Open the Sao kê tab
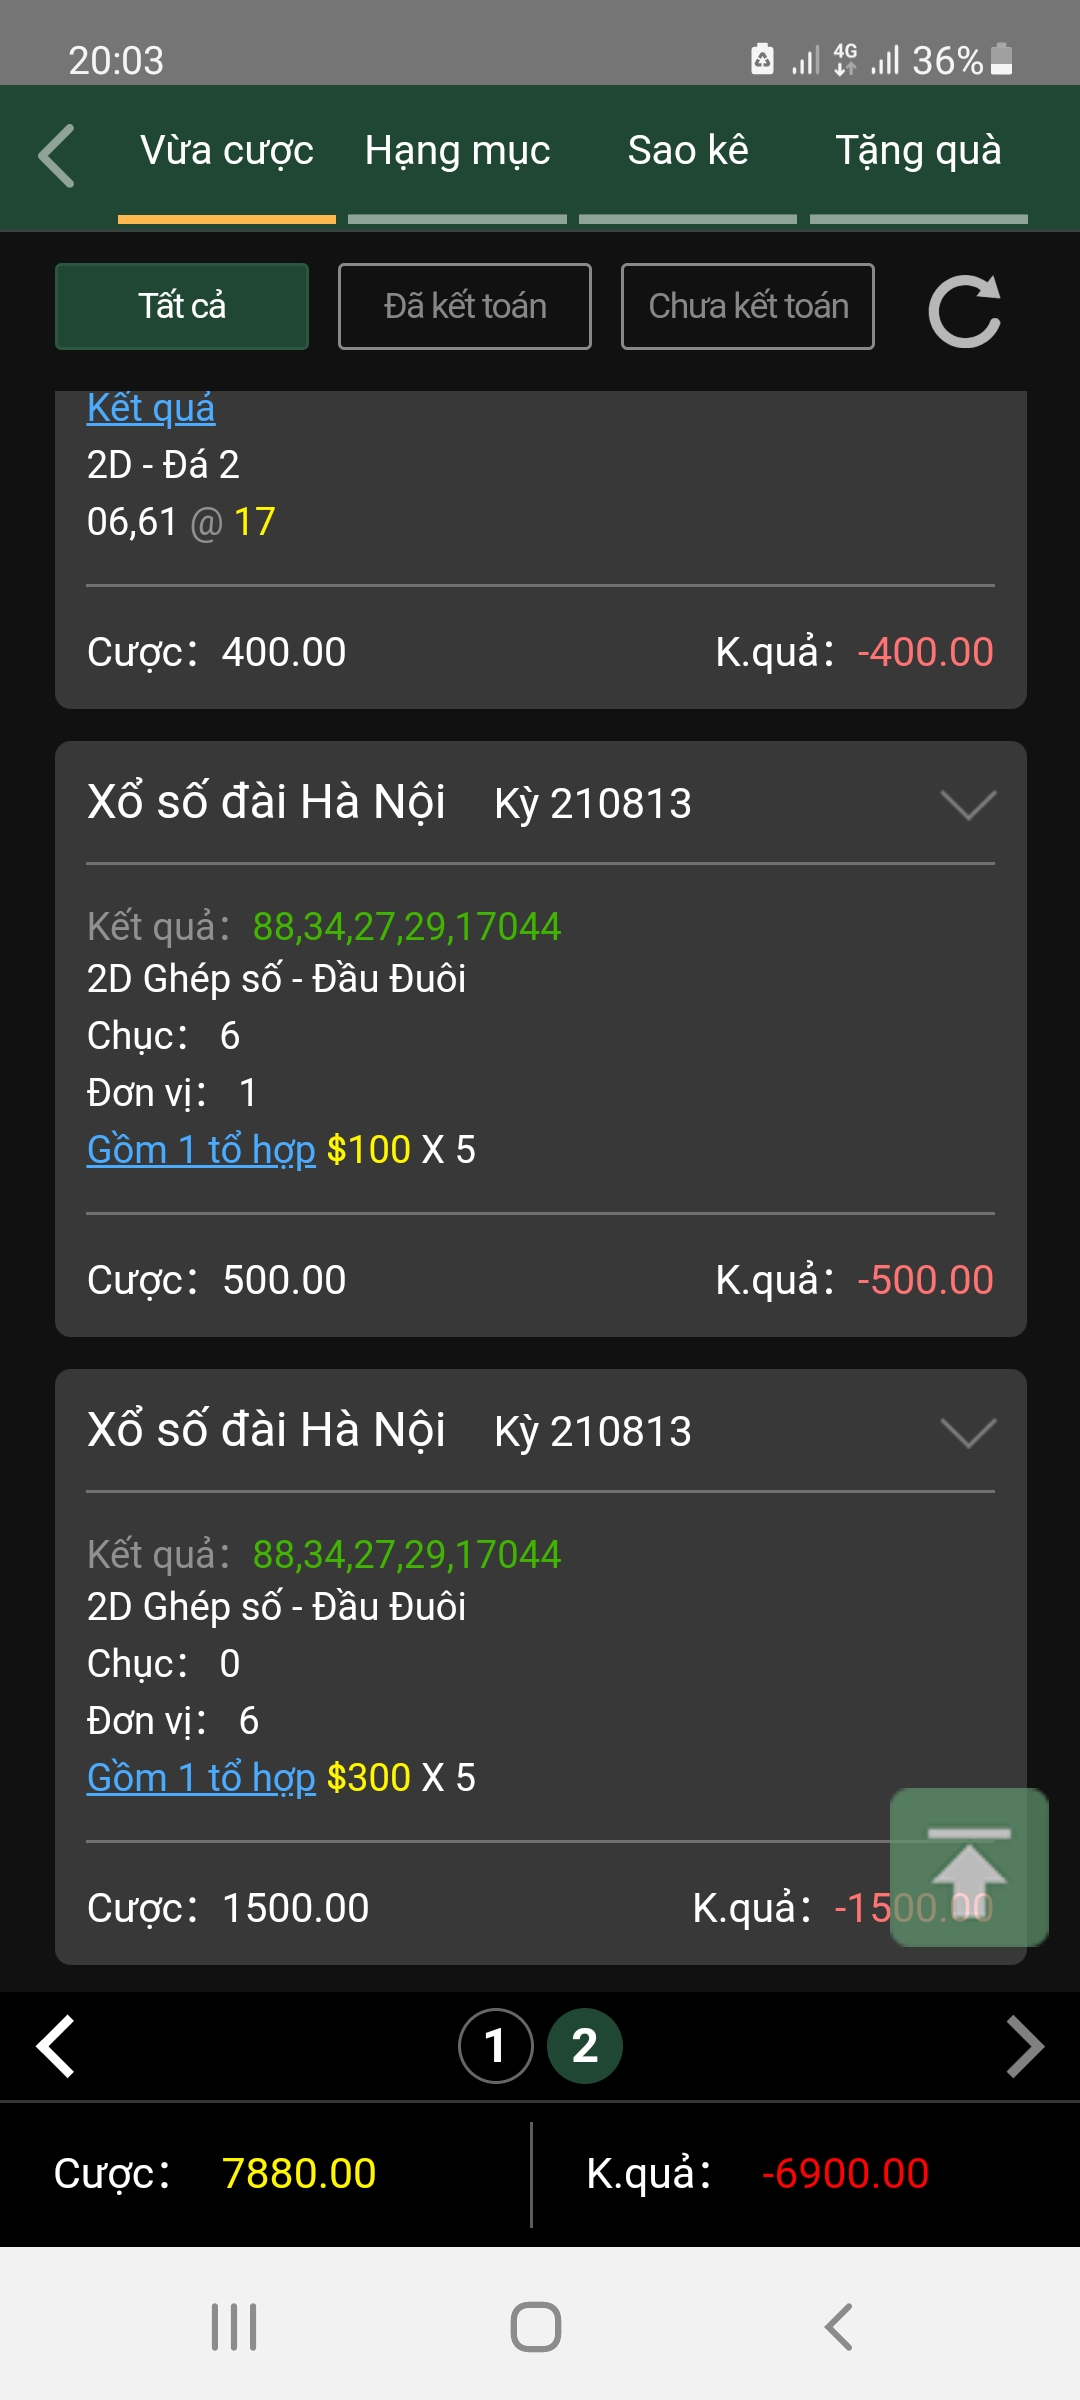 point(688,150)
